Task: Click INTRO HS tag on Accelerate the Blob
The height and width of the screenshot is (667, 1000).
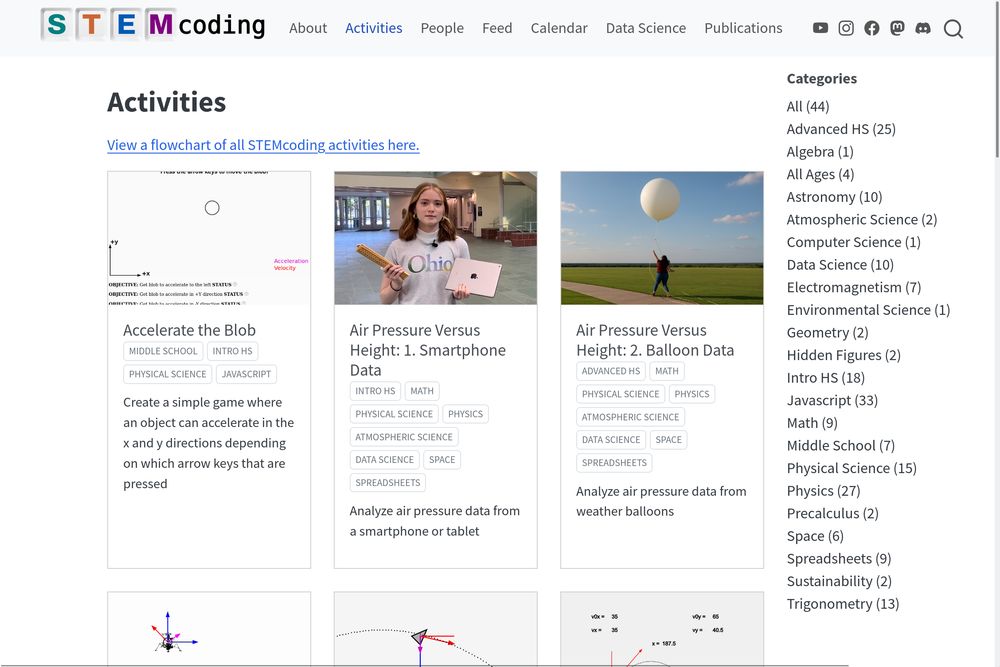Action: tap(232, 351)
